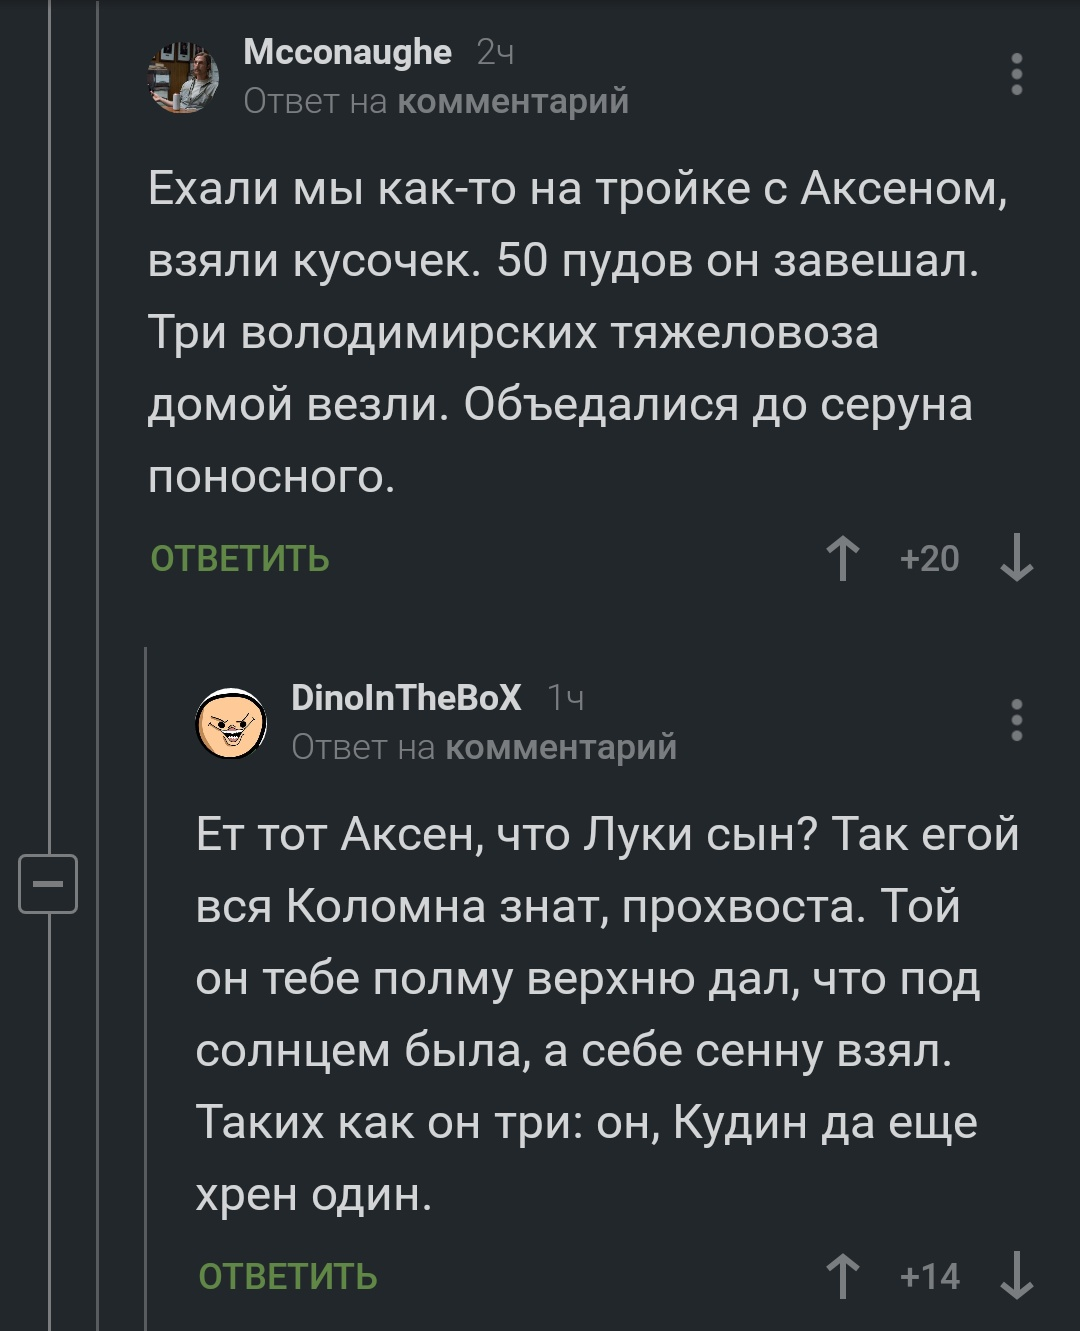The image size is (1080, 1331).
Task: Open Mcconaughe's avatar picture
Action: (183, 78)
